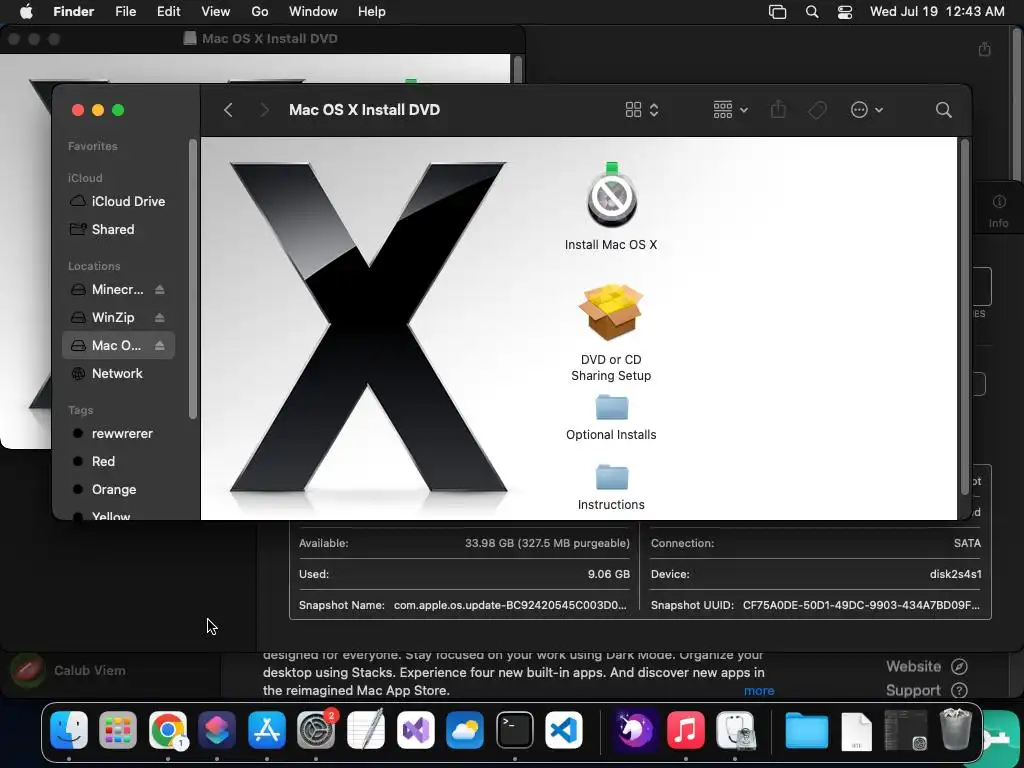Click the Favorites sidebar heading
1024x768 pixels.
pos(93,146)
